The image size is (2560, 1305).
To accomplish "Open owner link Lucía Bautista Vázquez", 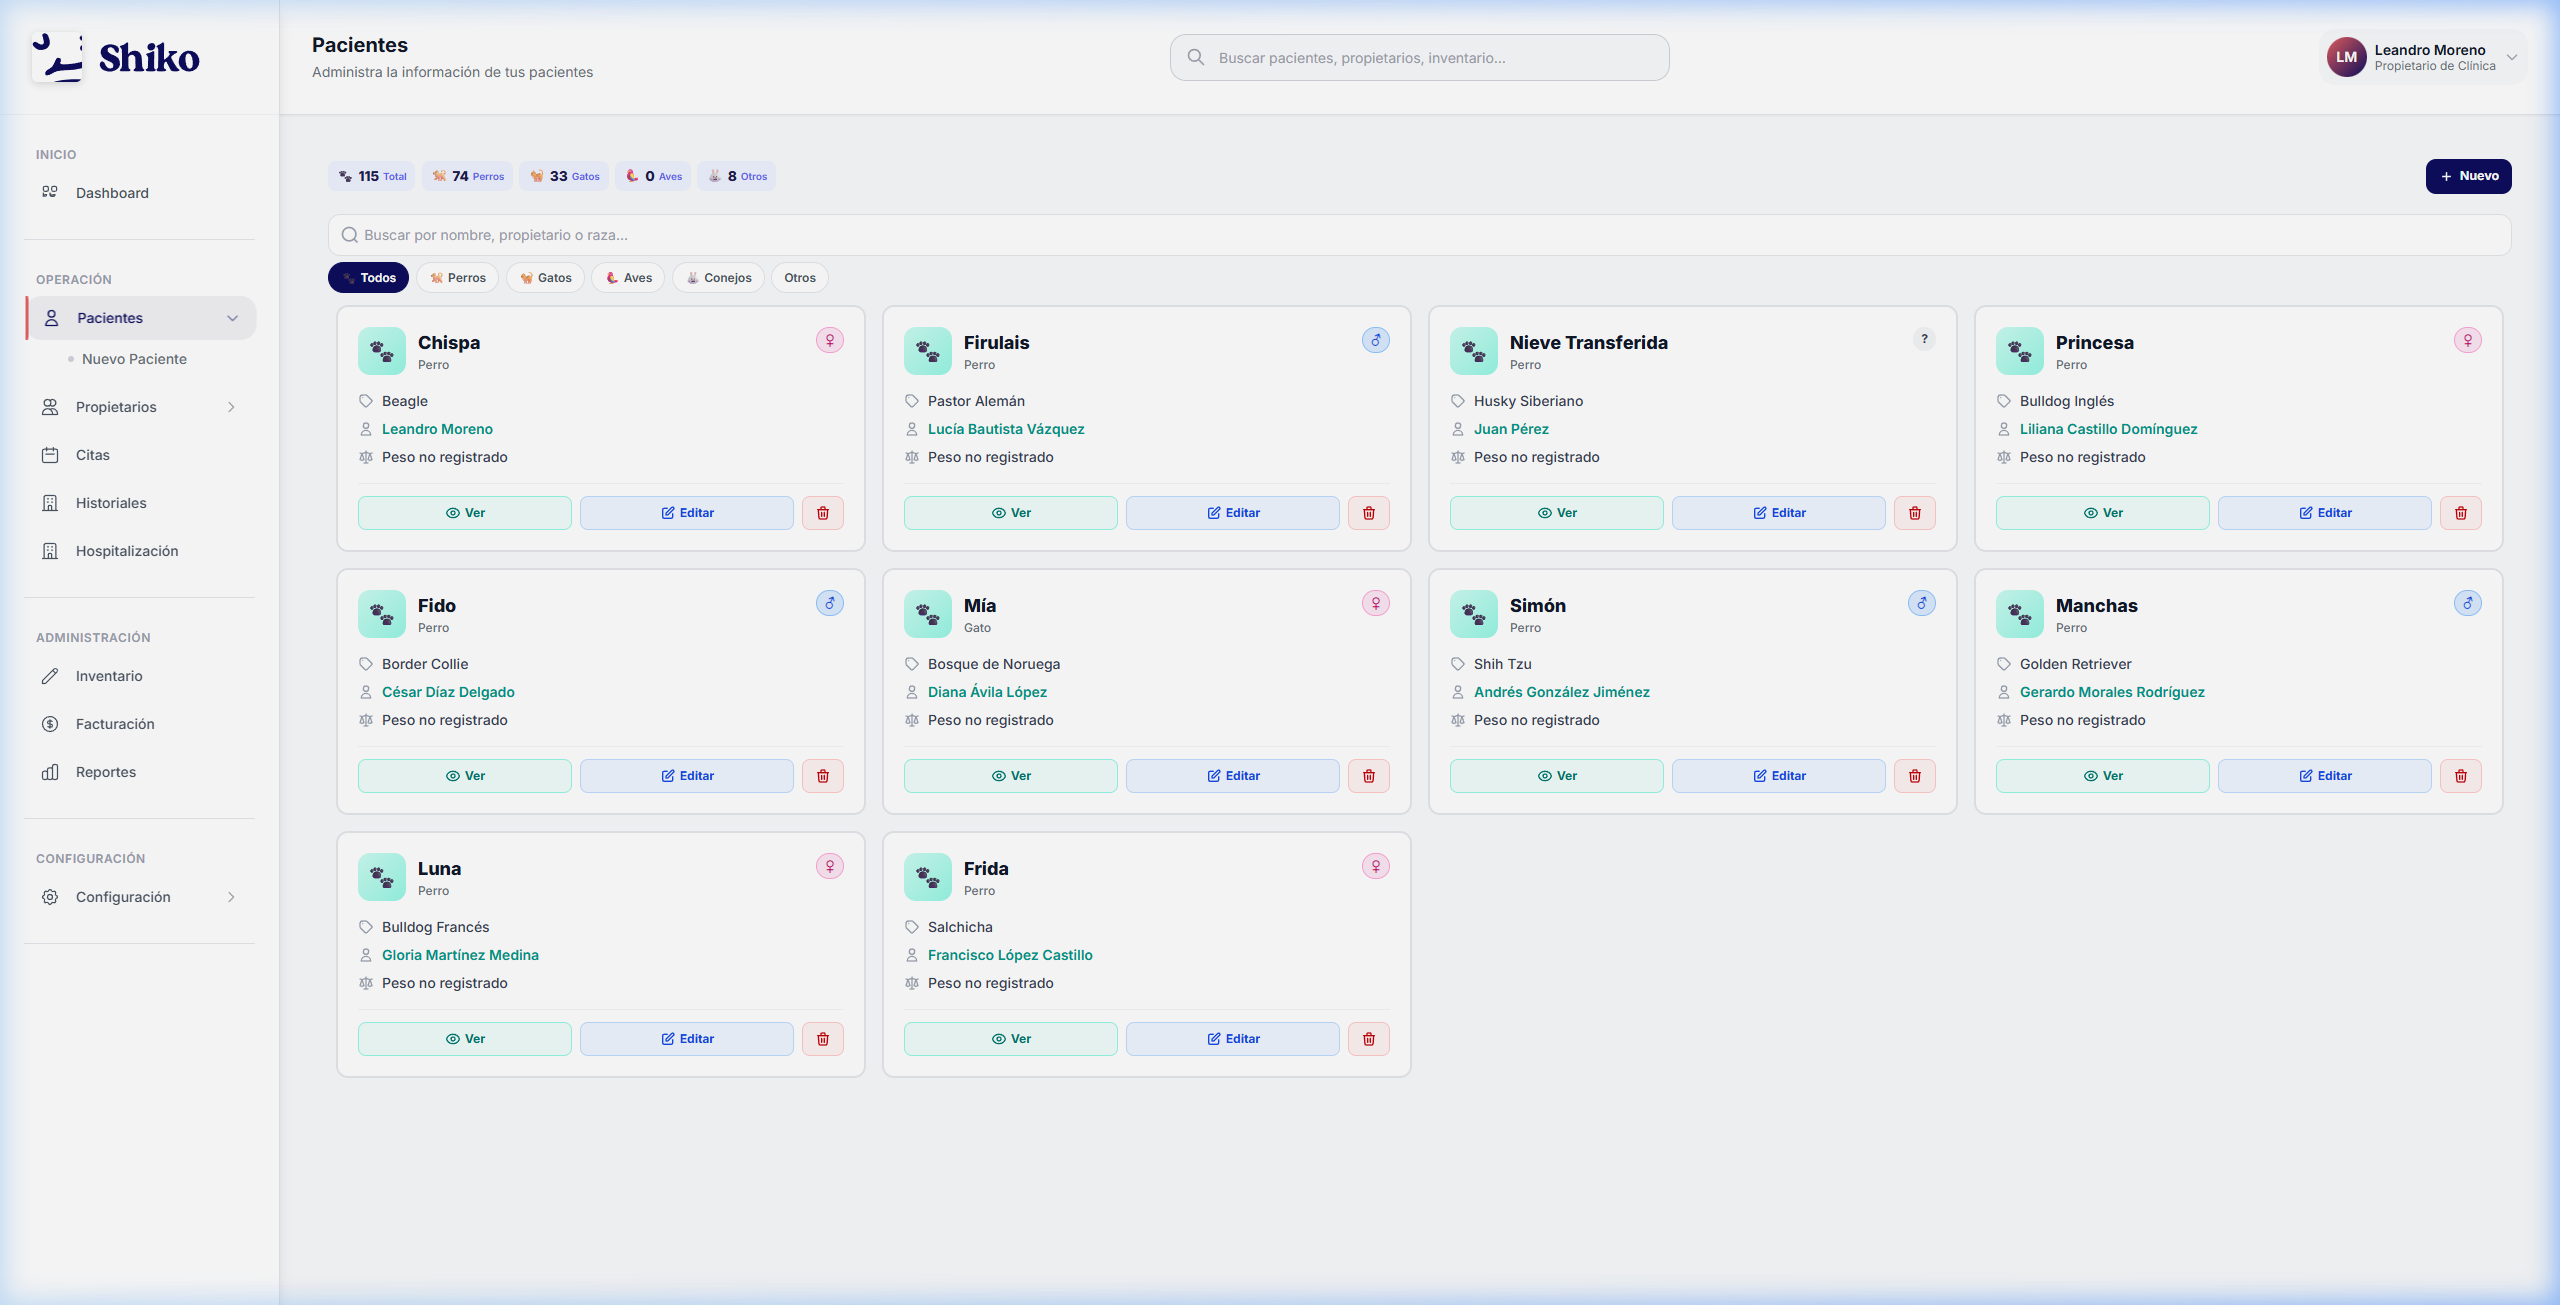I will 1005,429.
